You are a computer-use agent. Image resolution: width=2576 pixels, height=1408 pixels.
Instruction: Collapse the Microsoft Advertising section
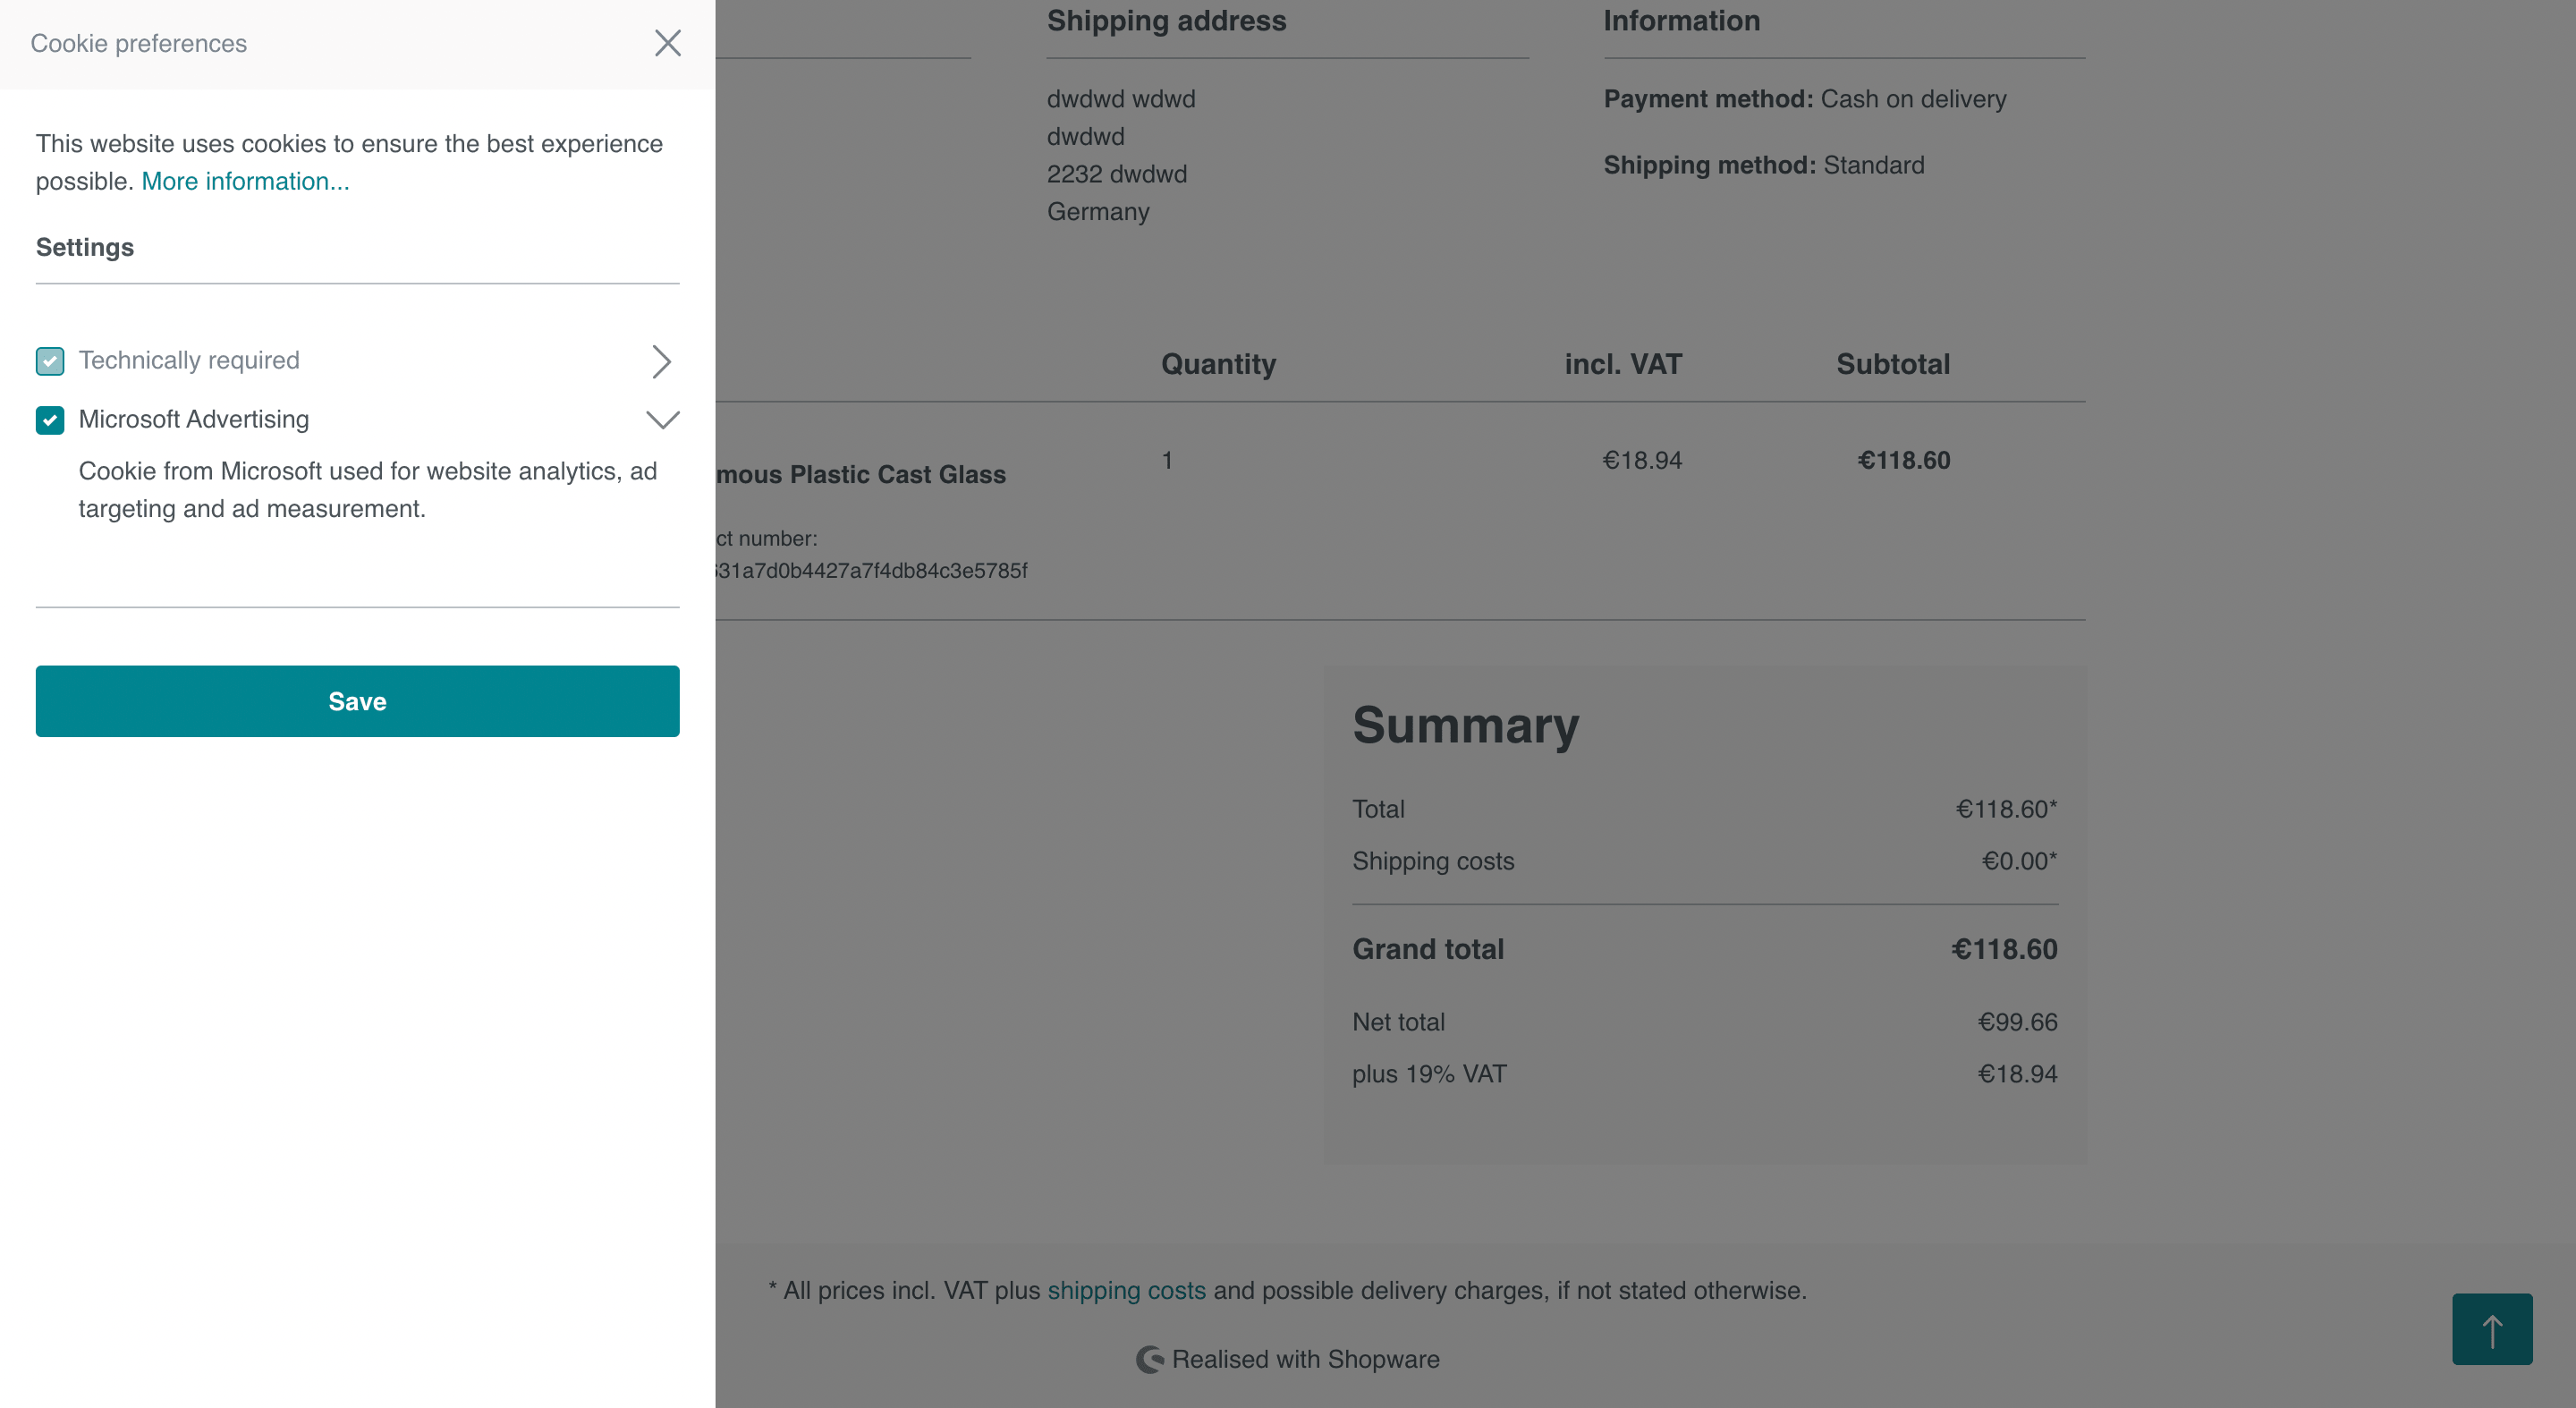(x=664, y=420)
